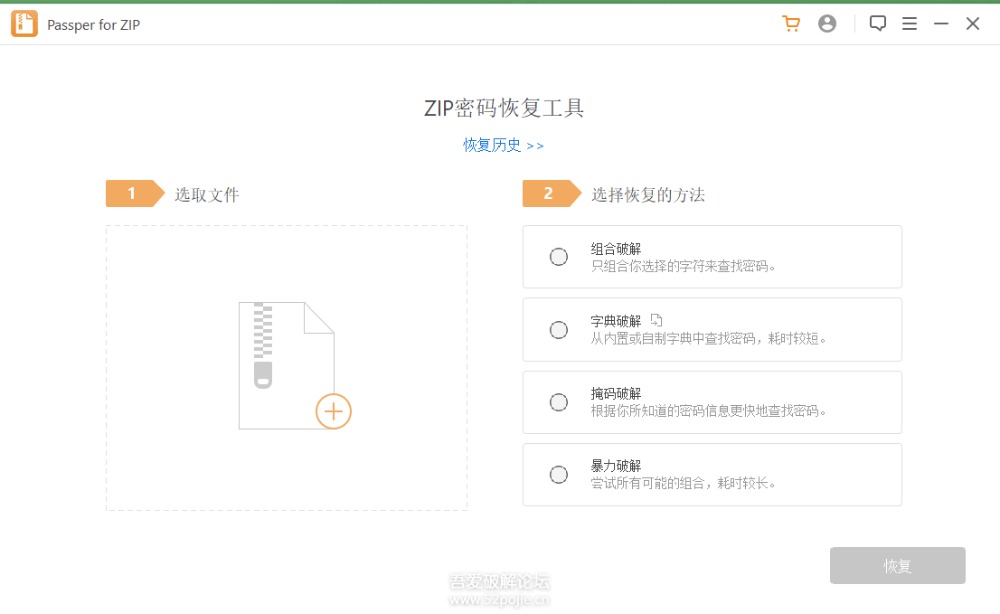This screenshot has height=614, width=1000.
Task: Click the Passper for ZIP app logo
Action: point(24,24)
